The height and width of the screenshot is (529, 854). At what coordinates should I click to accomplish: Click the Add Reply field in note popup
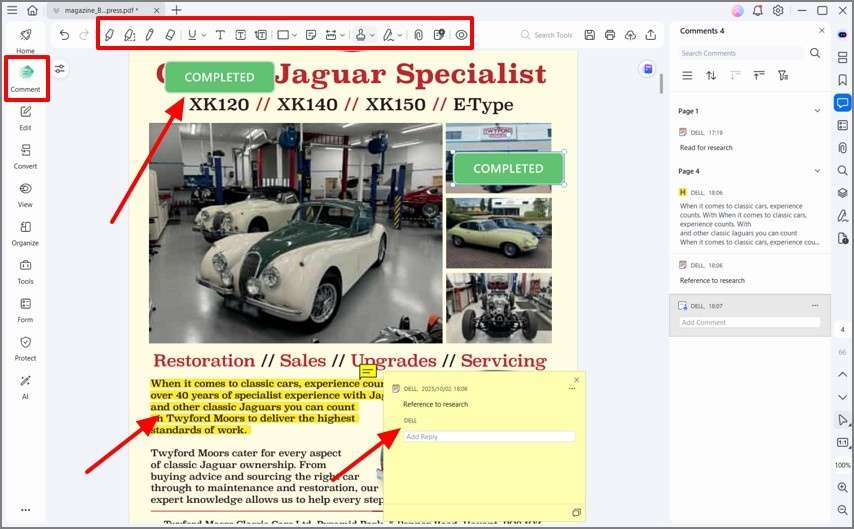(489, 436)
